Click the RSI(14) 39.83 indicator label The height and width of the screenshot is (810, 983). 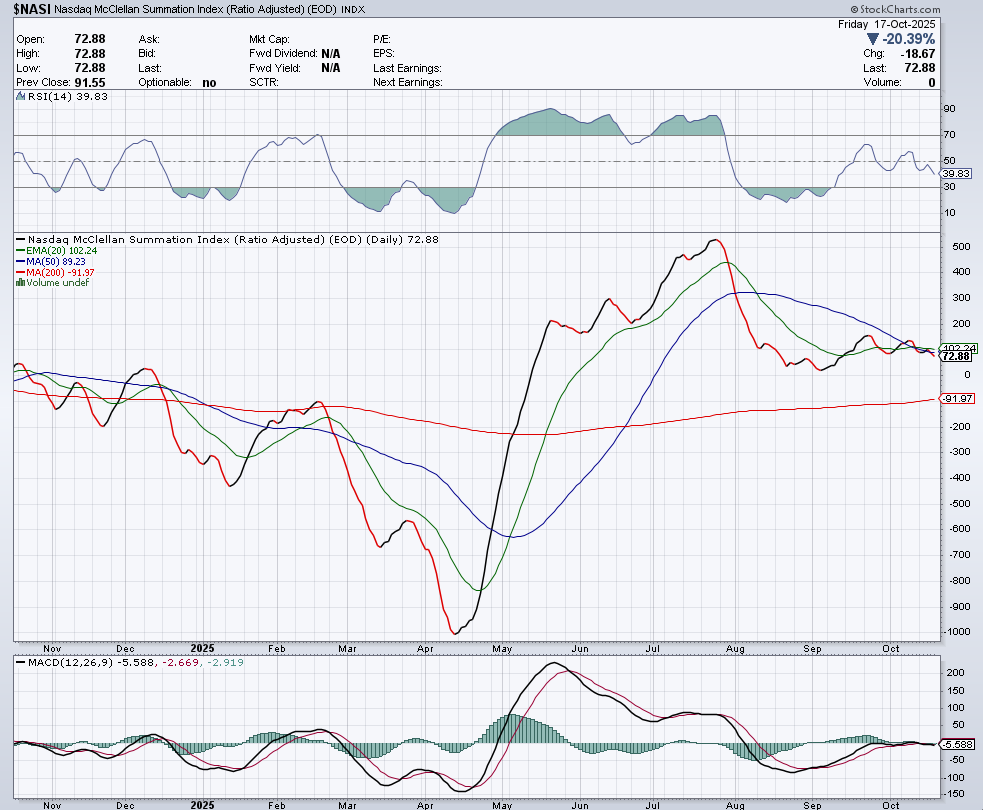(x=68, y=97)
